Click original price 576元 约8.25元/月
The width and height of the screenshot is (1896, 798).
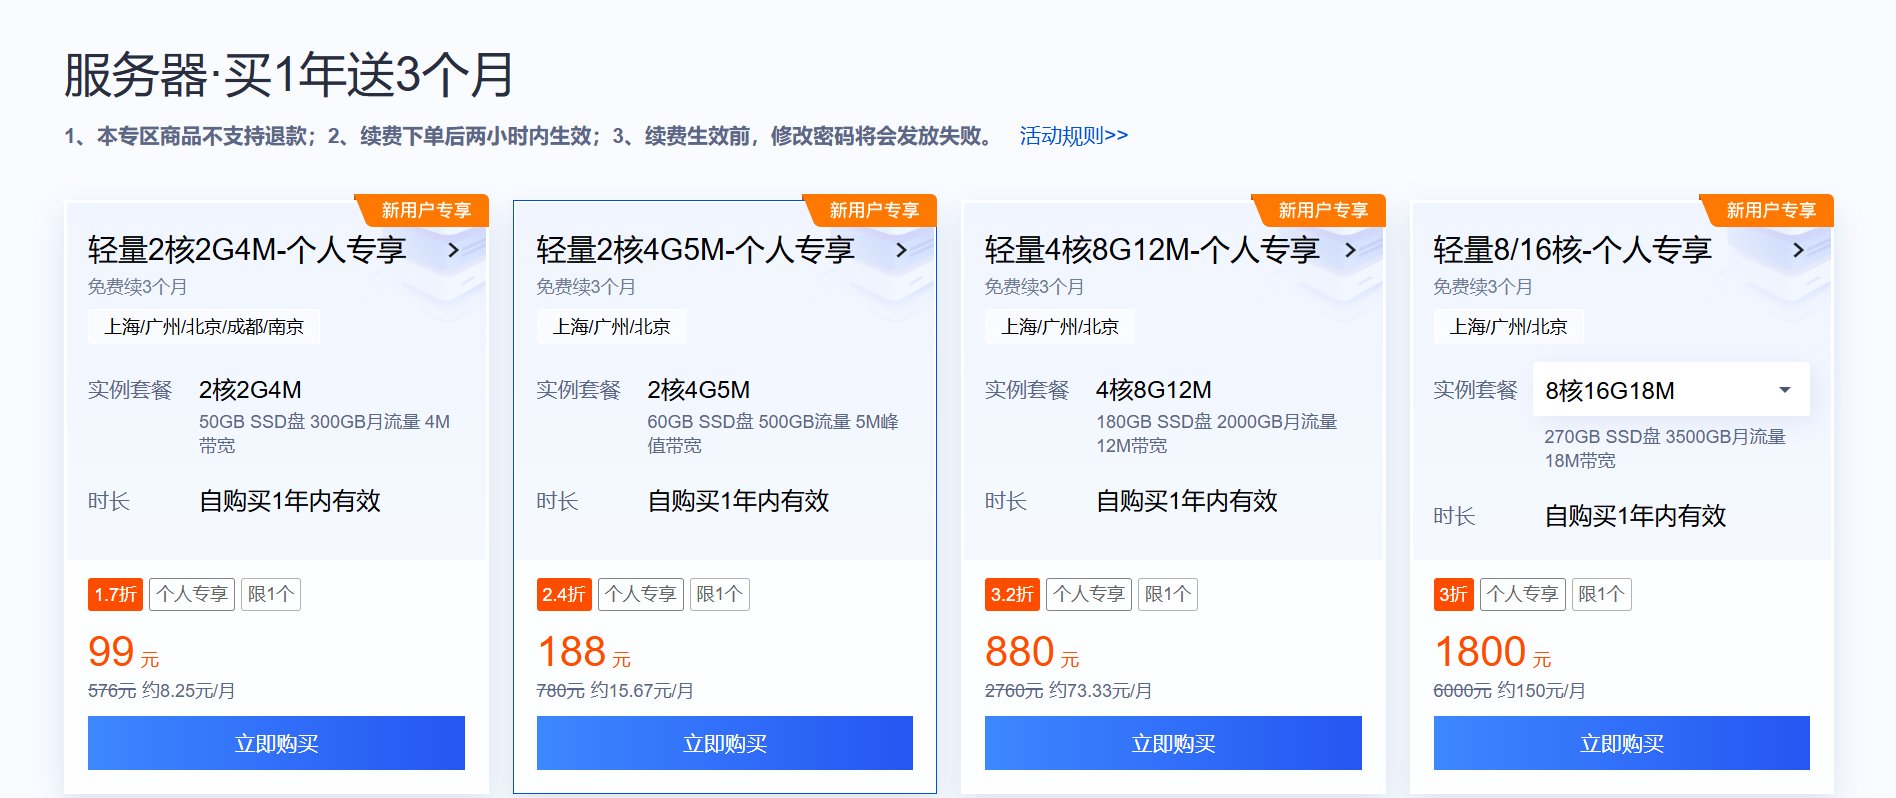162,691
